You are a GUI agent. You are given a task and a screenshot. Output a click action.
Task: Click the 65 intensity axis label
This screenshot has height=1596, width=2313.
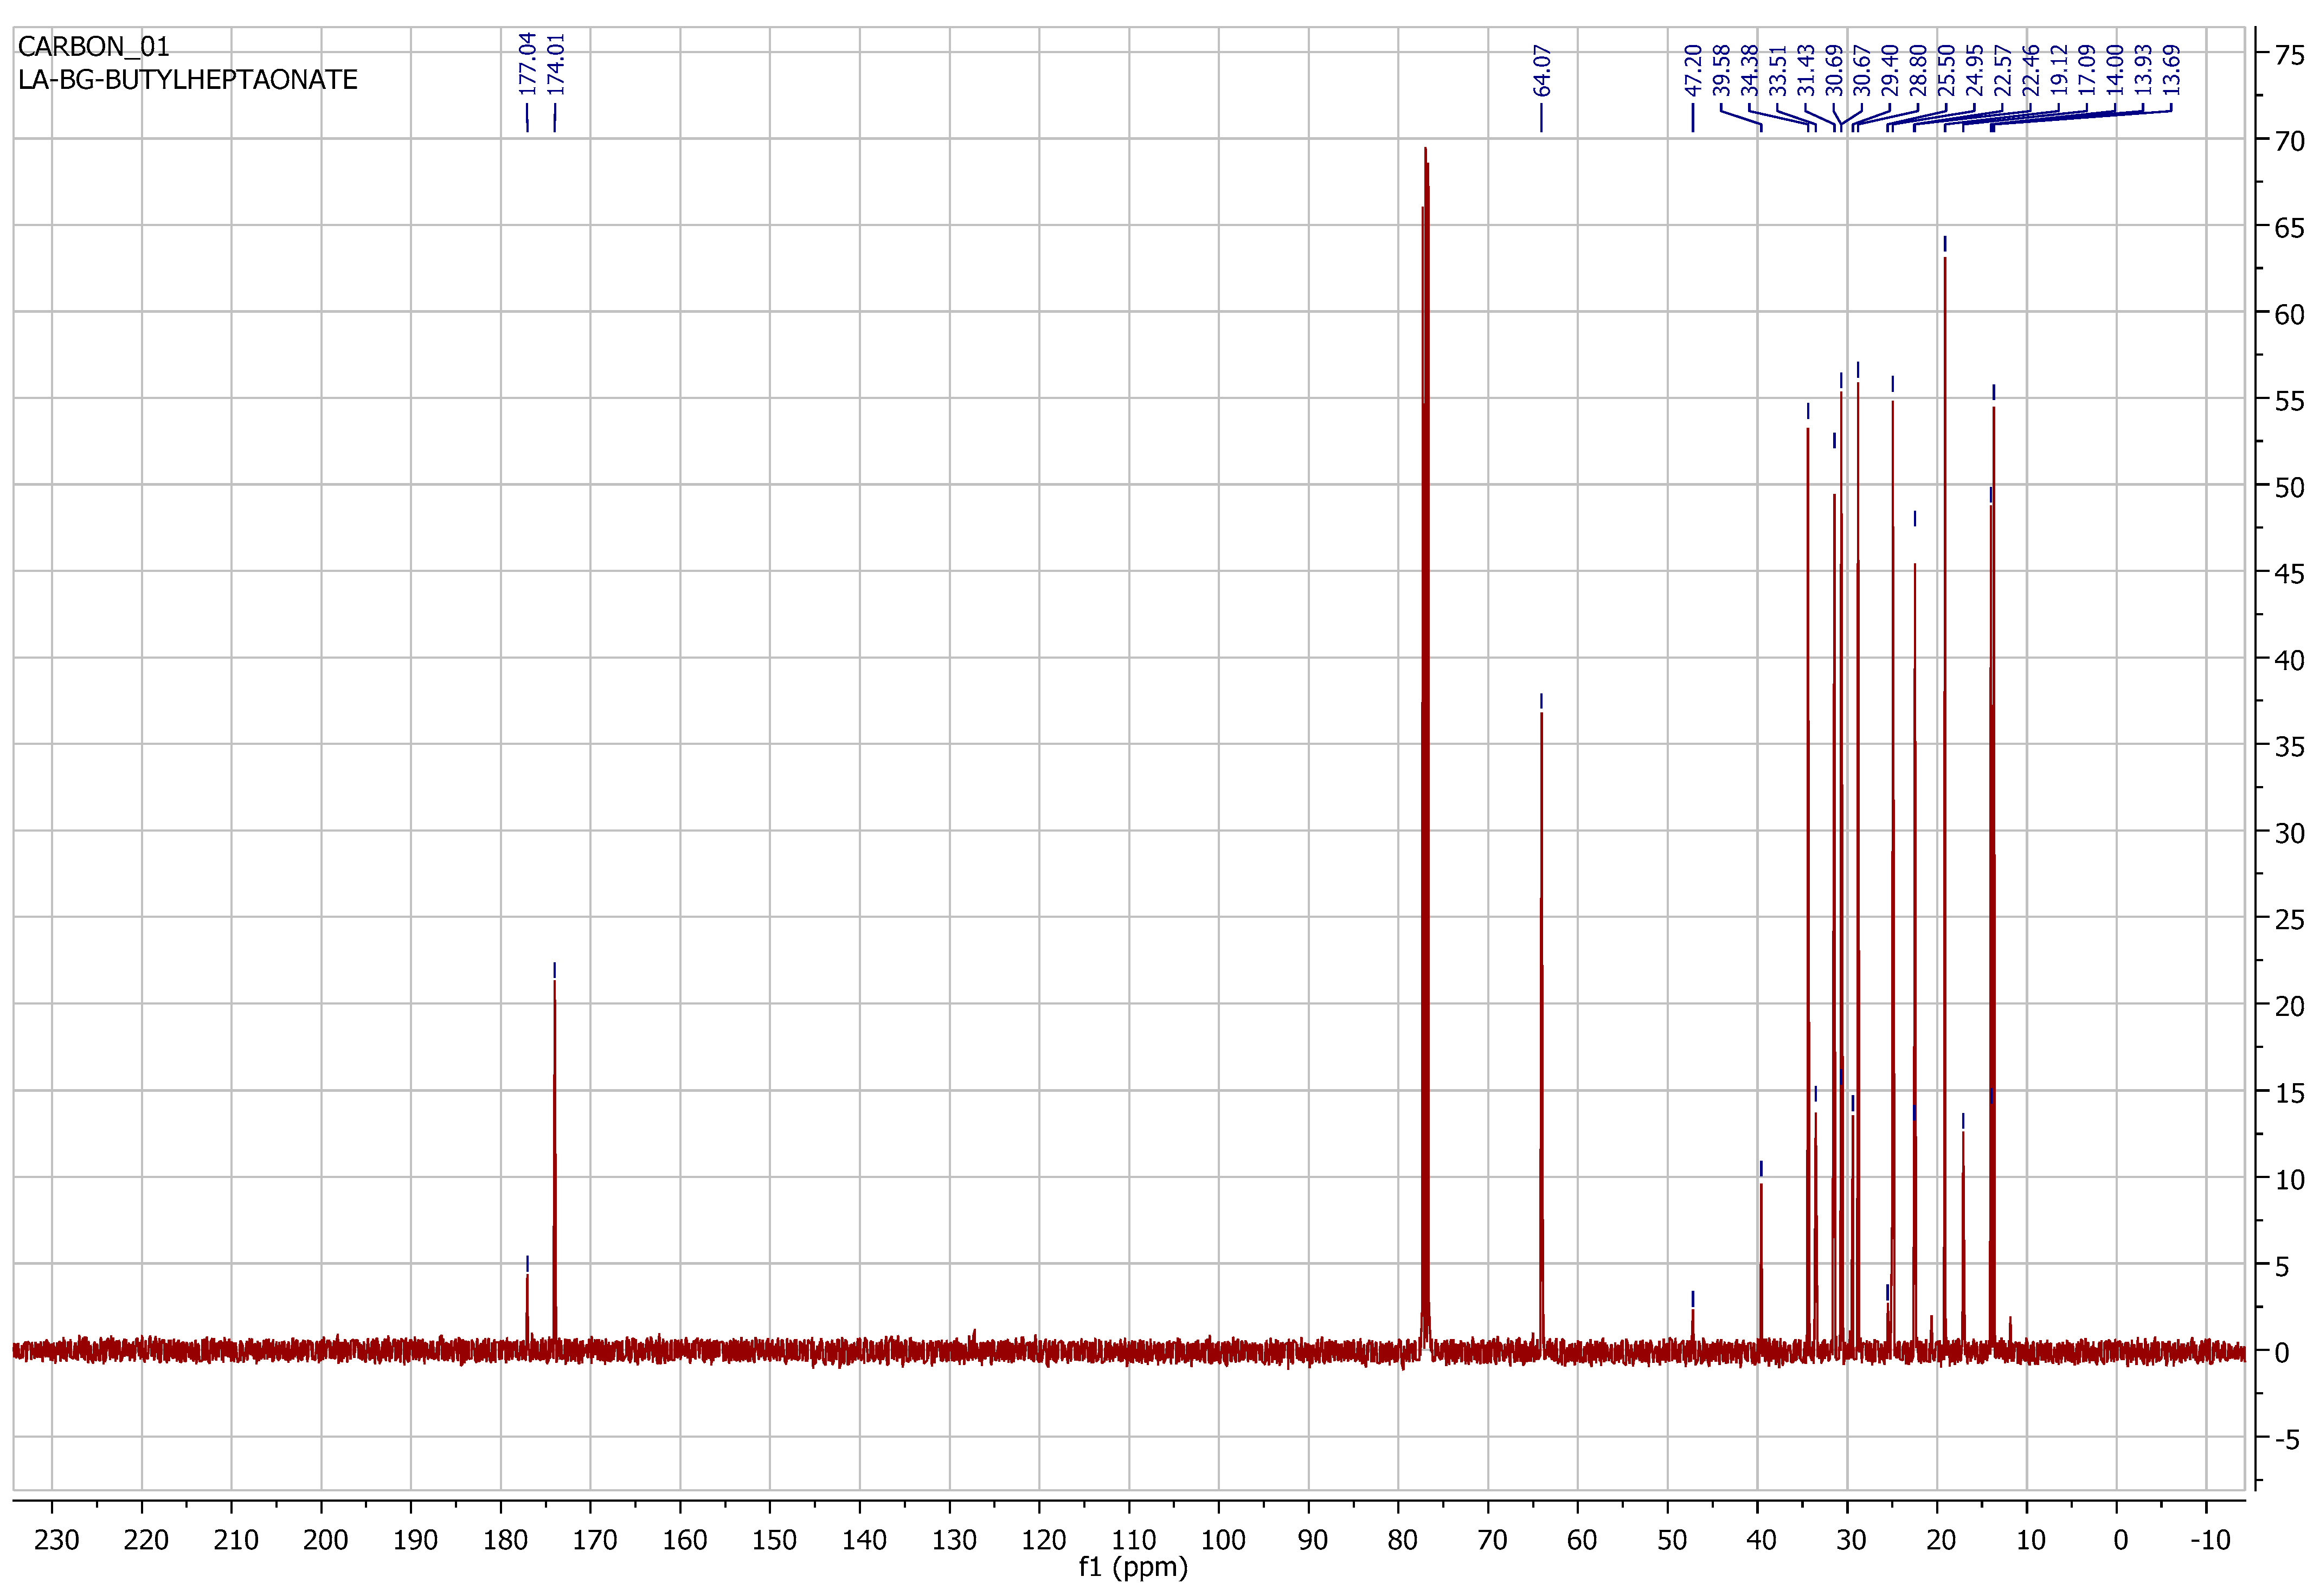point(2289,228)
